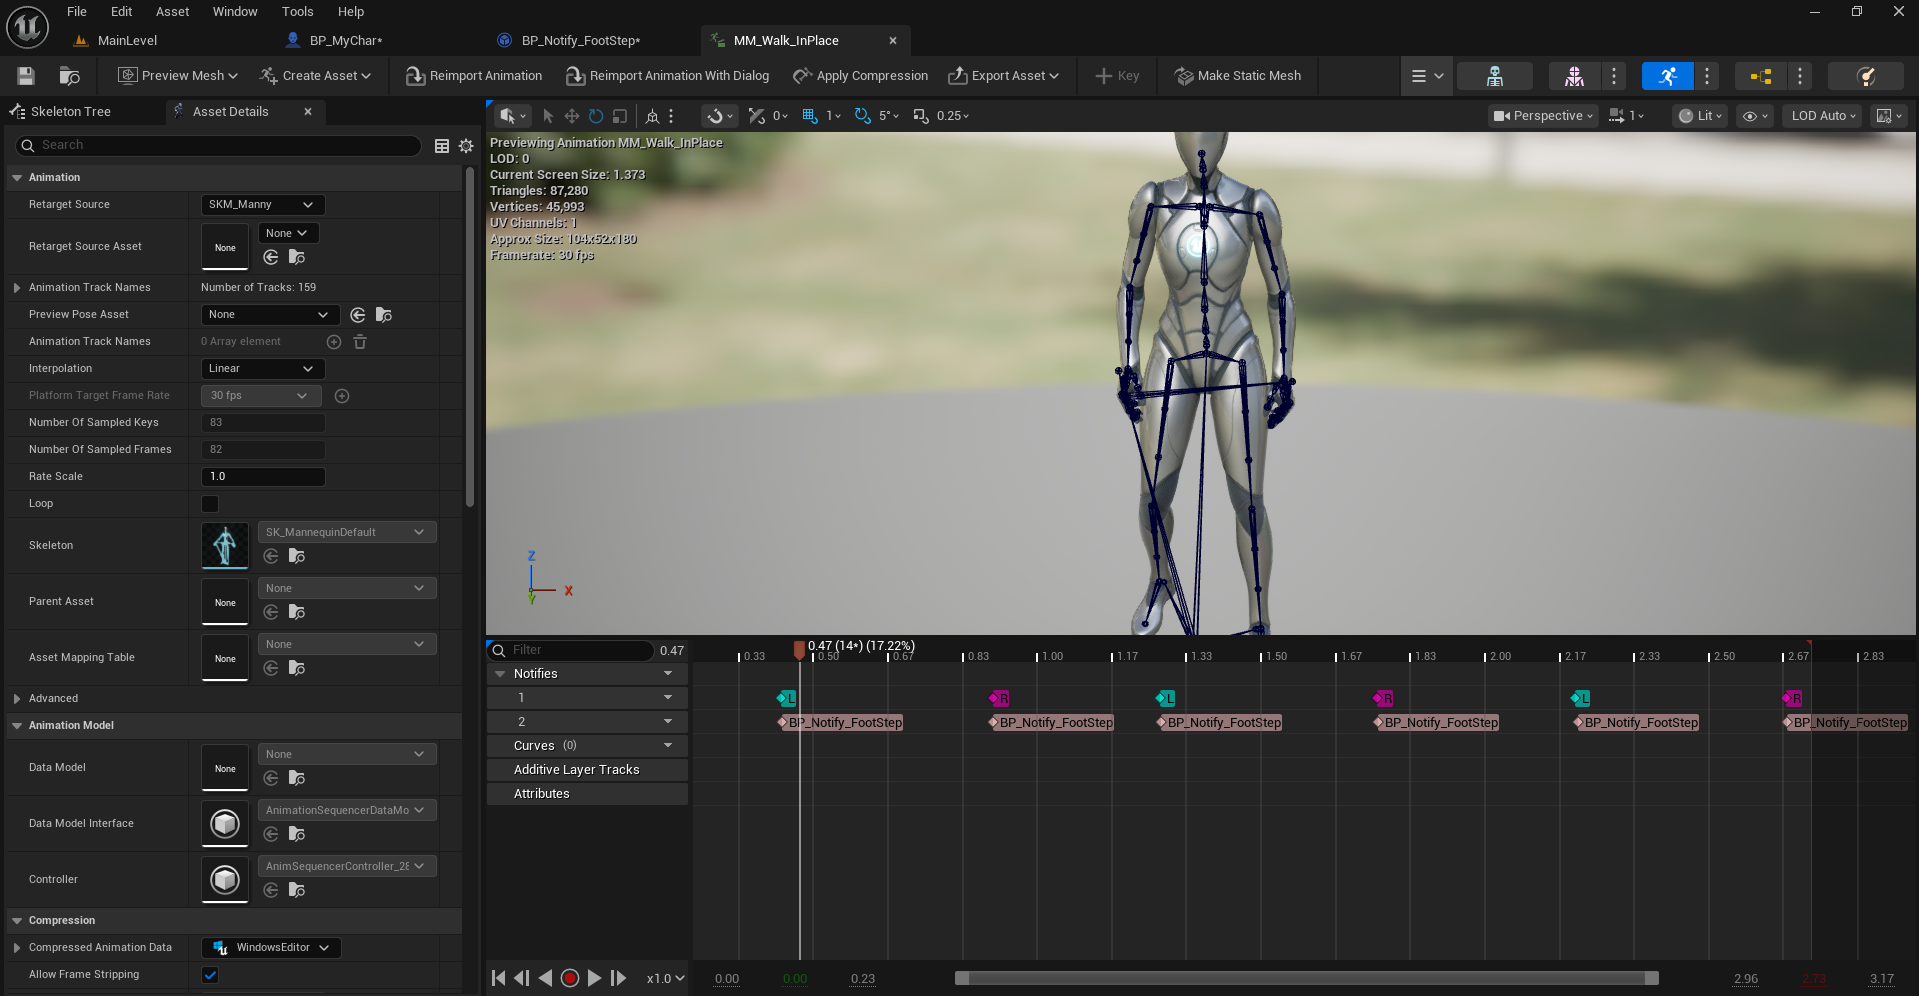Toggle grid location snapping icon

[810, 116]
